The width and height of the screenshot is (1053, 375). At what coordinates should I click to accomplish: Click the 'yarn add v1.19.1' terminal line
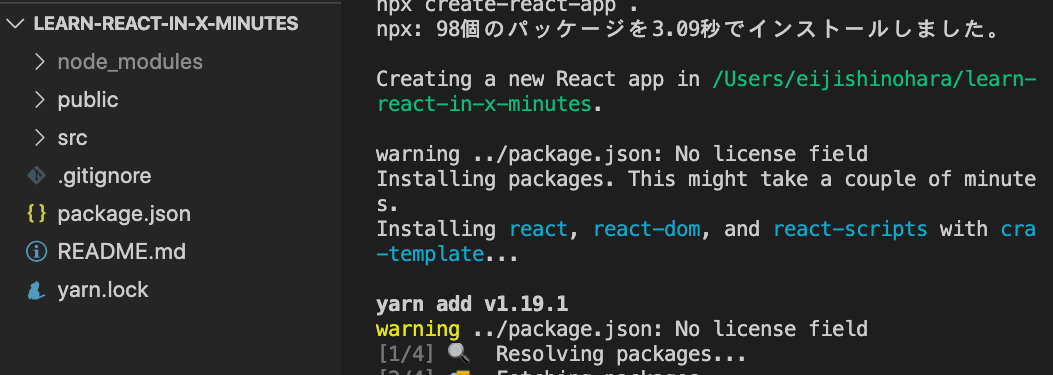pos(472,304)
